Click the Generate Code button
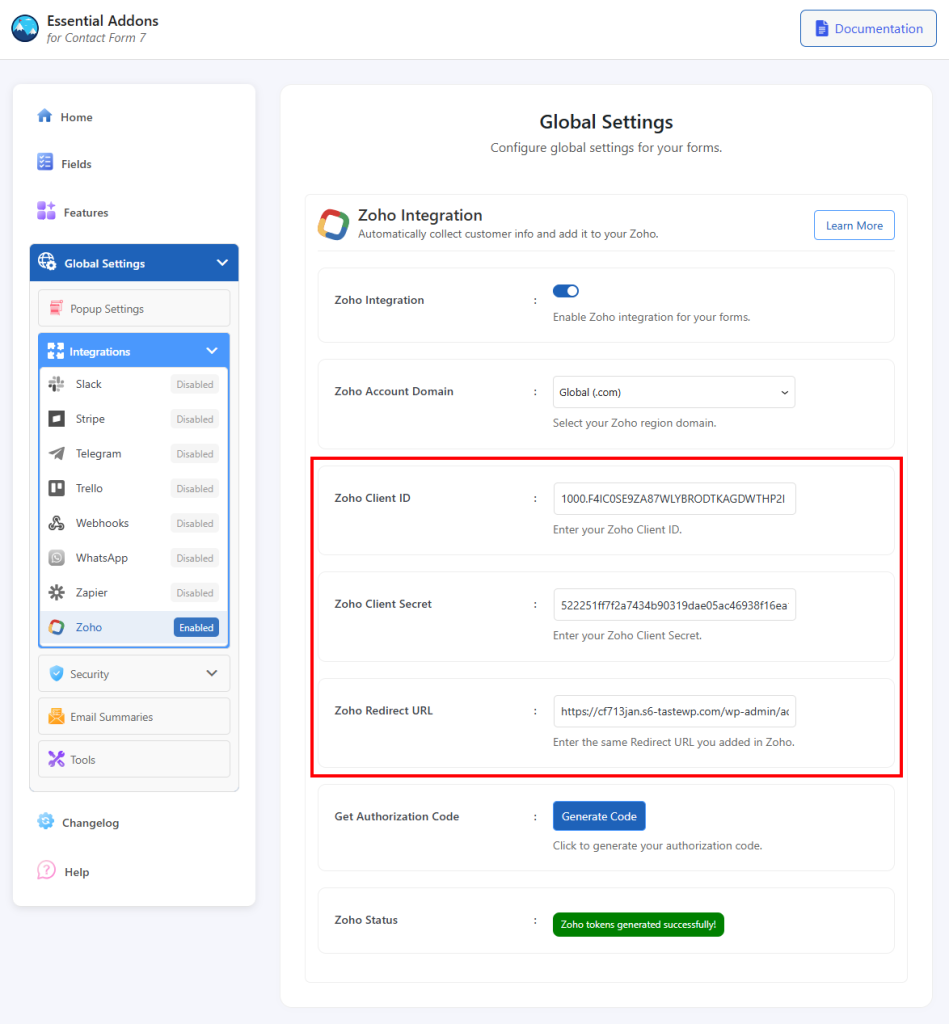The width and height of the screenshot is (949, 1024). 599,816
